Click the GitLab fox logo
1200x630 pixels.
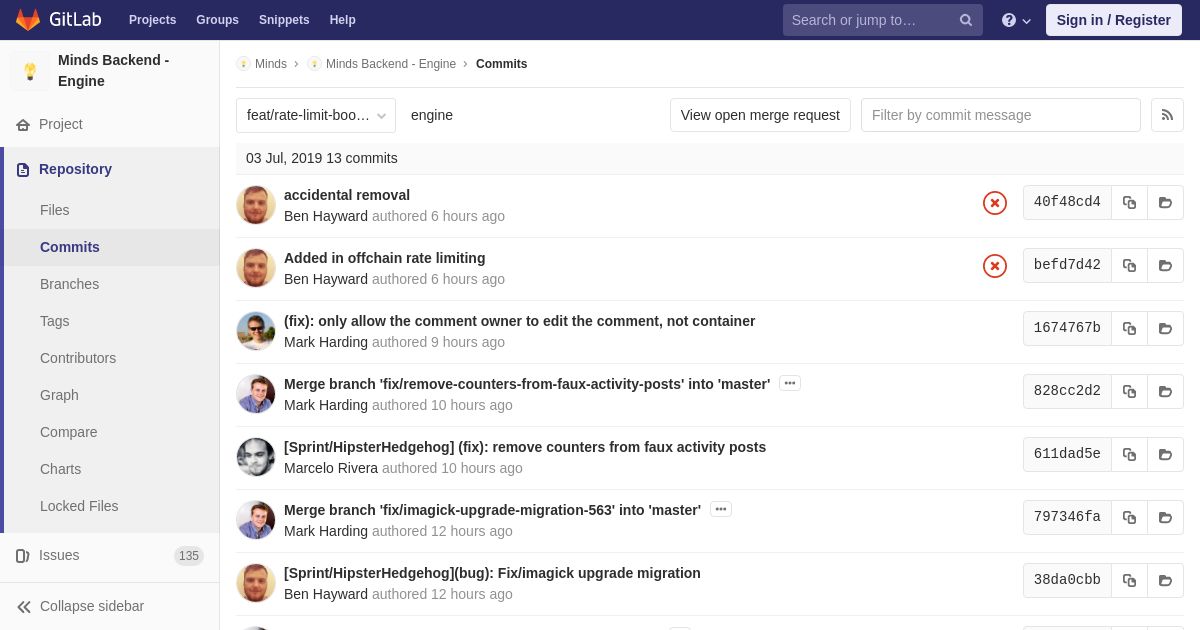28,20
